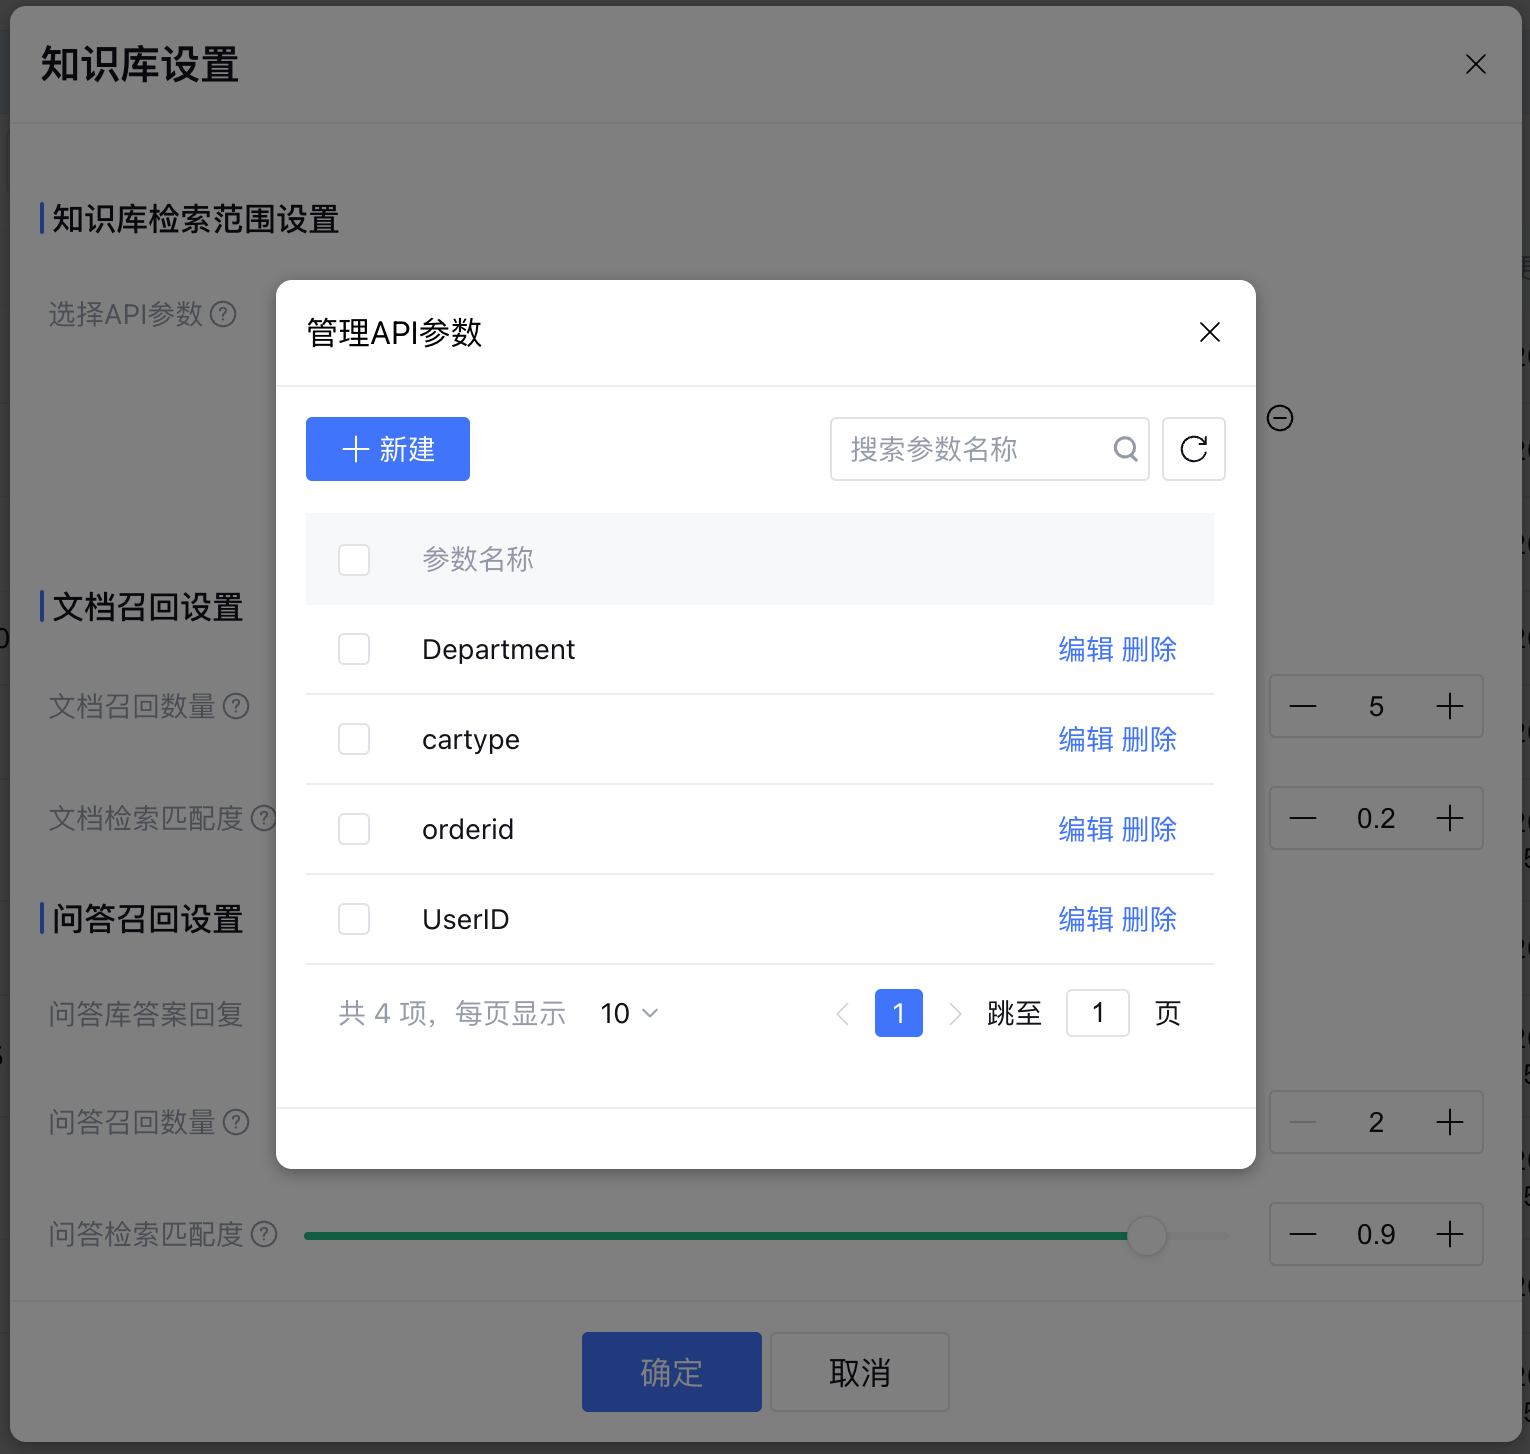The image size is (1530, 1454).
Task: Decrease 问答检索匹配度 value with minus icon
Action: pos(1302,1234)
